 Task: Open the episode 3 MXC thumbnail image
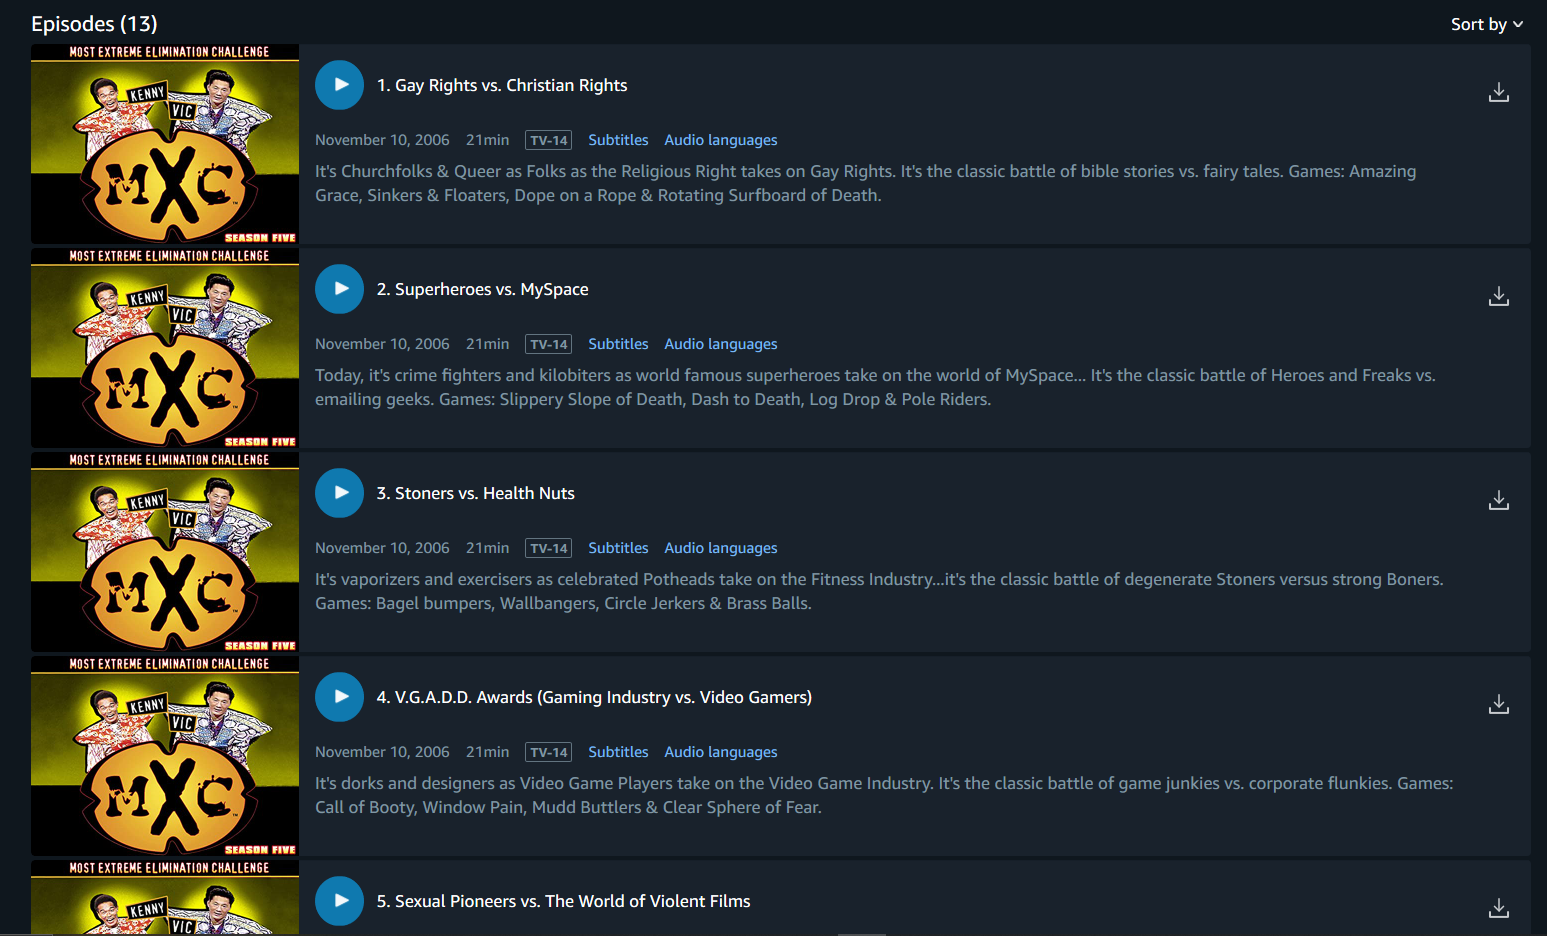165,552
